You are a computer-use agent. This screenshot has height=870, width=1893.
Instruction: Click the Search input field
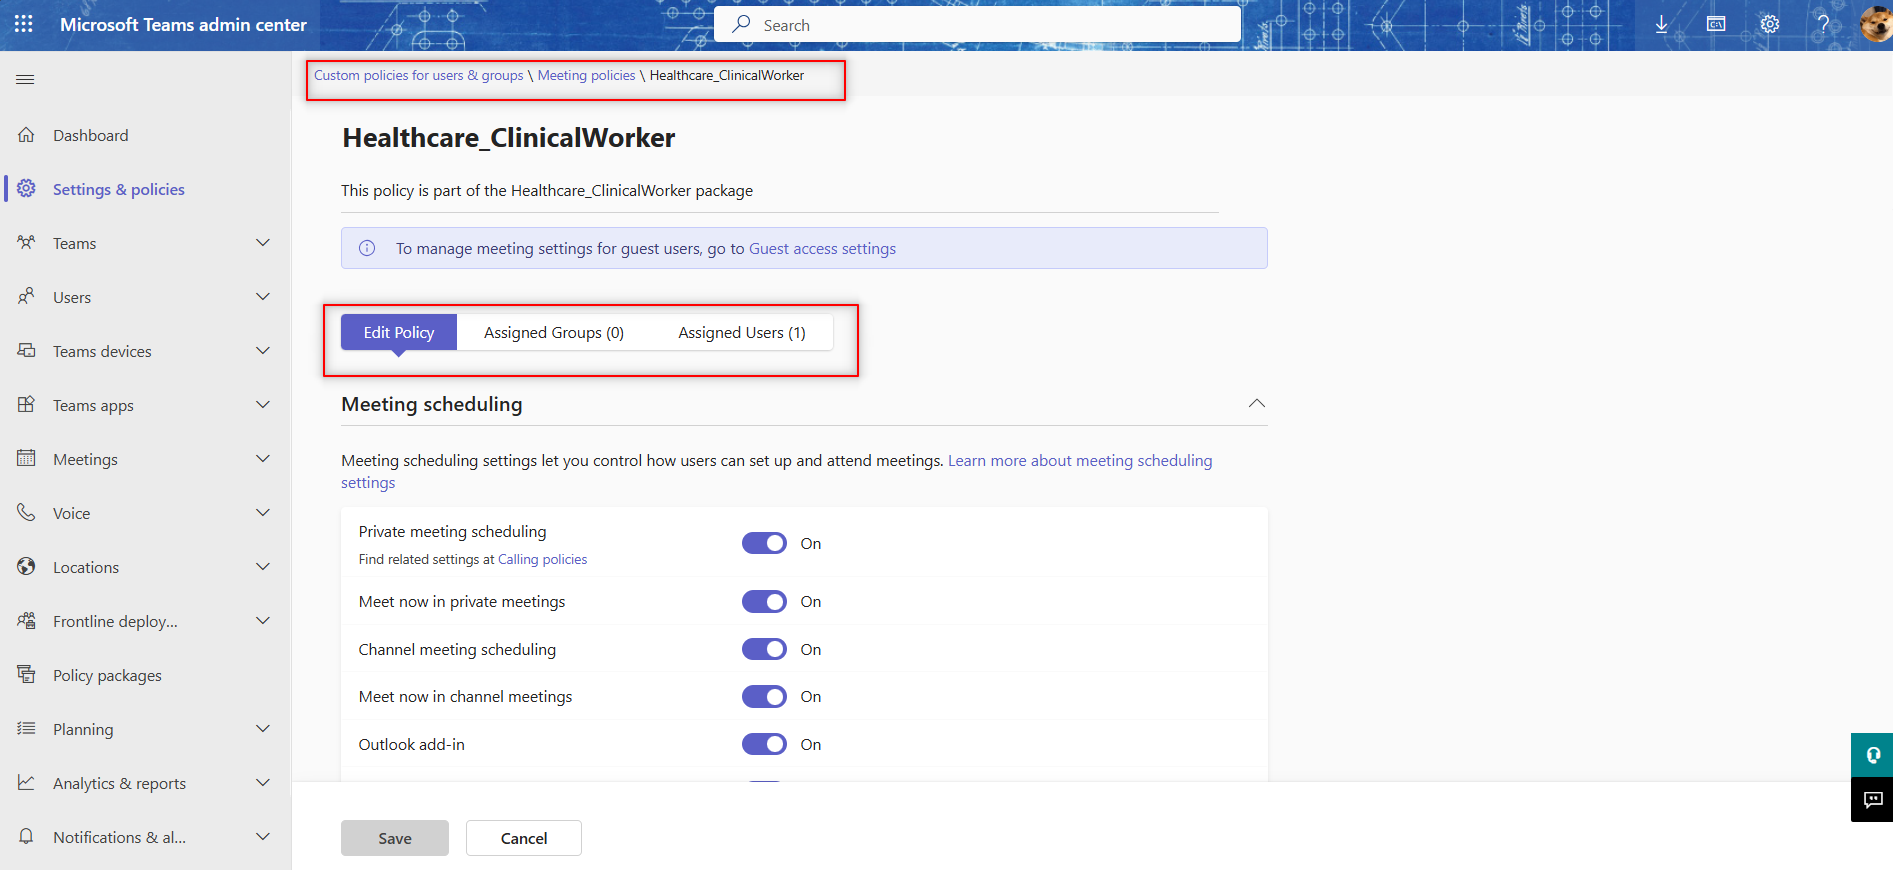pos(978,24)
